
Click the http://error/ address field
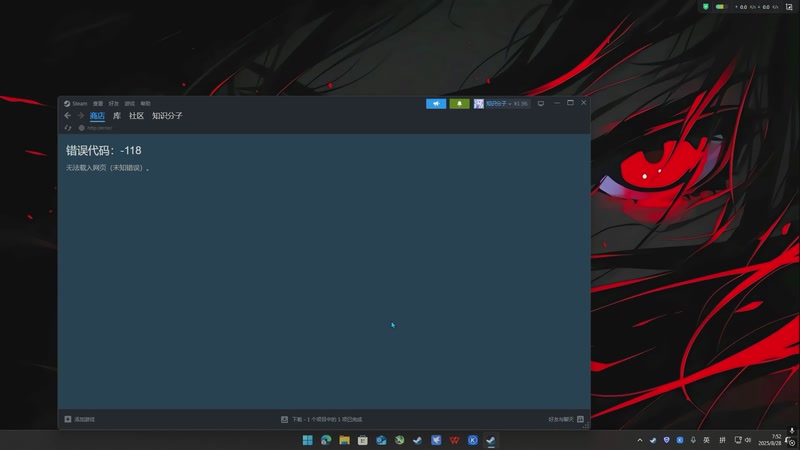99,128
